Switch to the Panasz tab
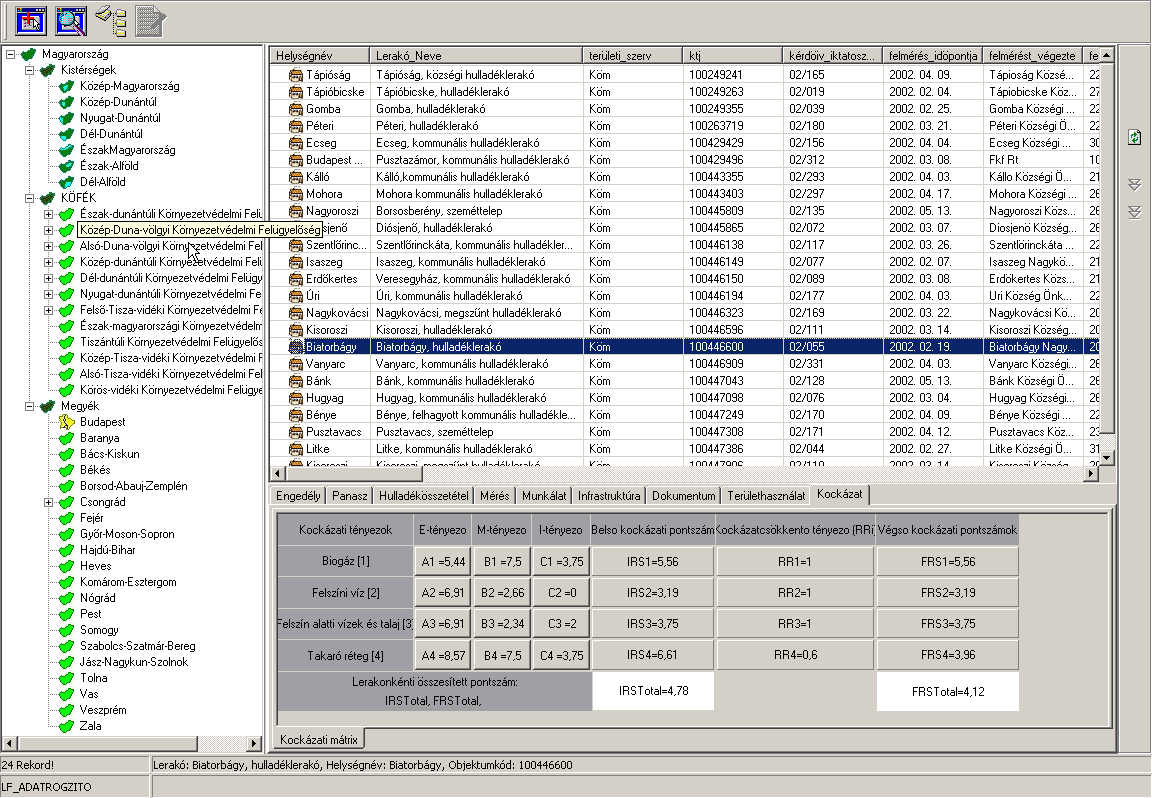 click(350, 496)
